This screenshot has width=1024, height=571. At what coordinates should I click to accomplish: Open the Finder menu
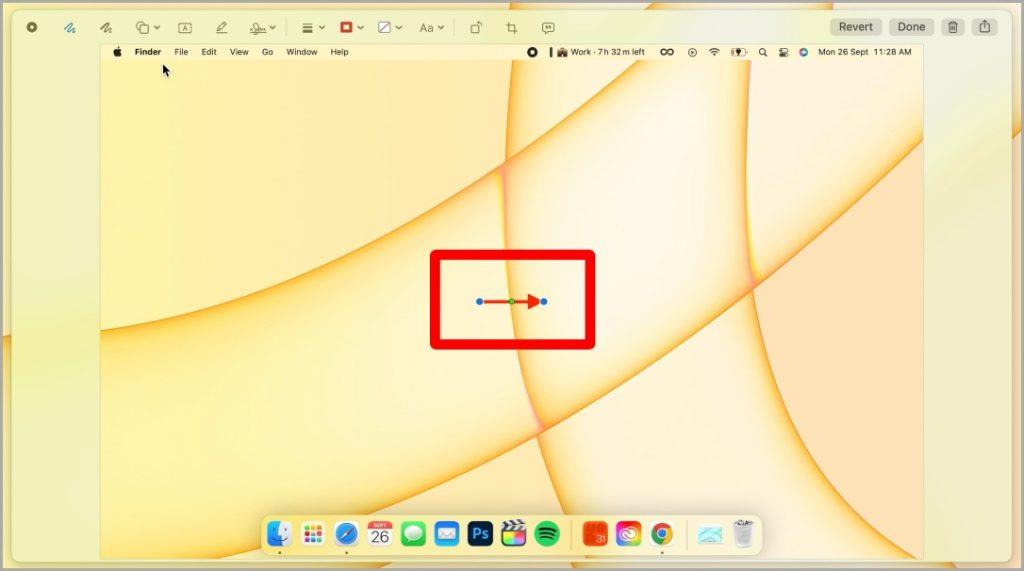148,52
